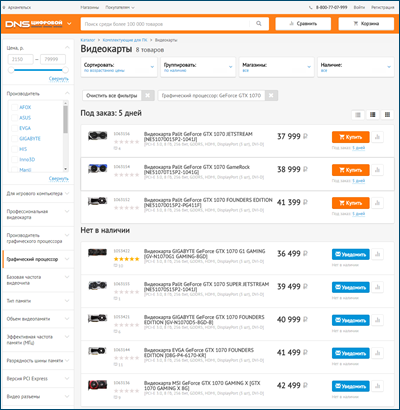This screenshot has width=400, height=410.
Task: Add GIGABYTE G1 GAMING to comparison
Action: point(377,254)
